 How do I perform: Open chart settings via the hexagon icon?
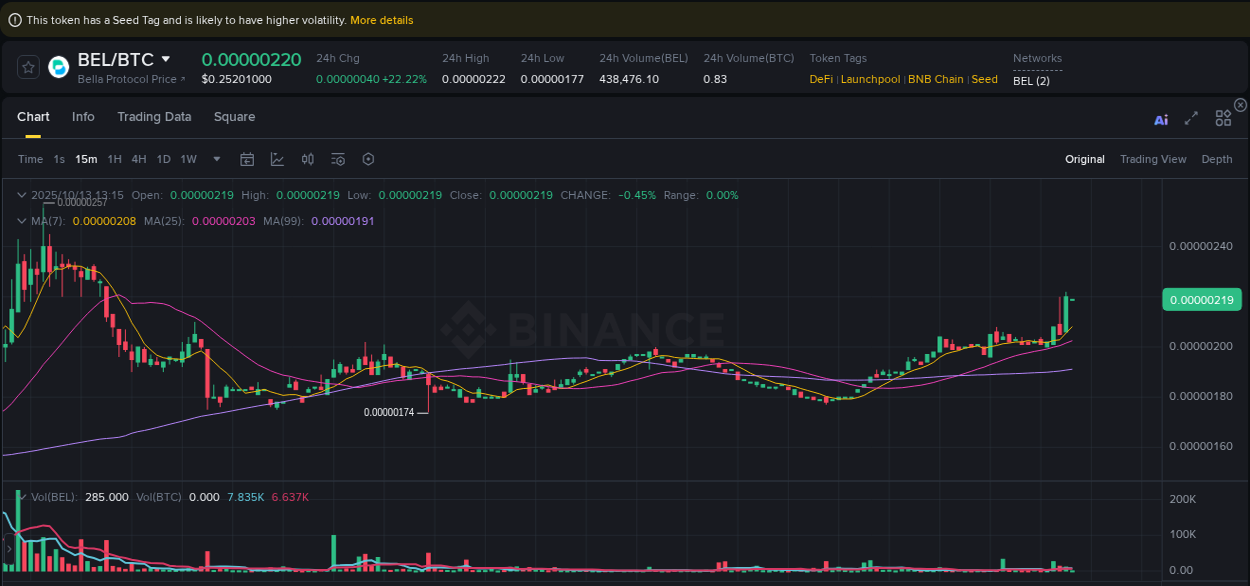click(x=368, y=159)
